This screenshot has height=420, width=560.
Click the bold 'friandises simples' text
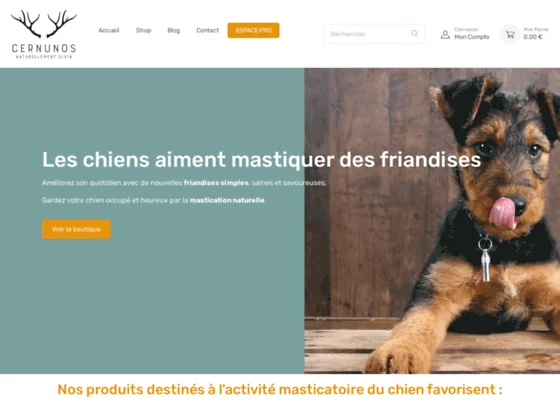click(216, 183)
